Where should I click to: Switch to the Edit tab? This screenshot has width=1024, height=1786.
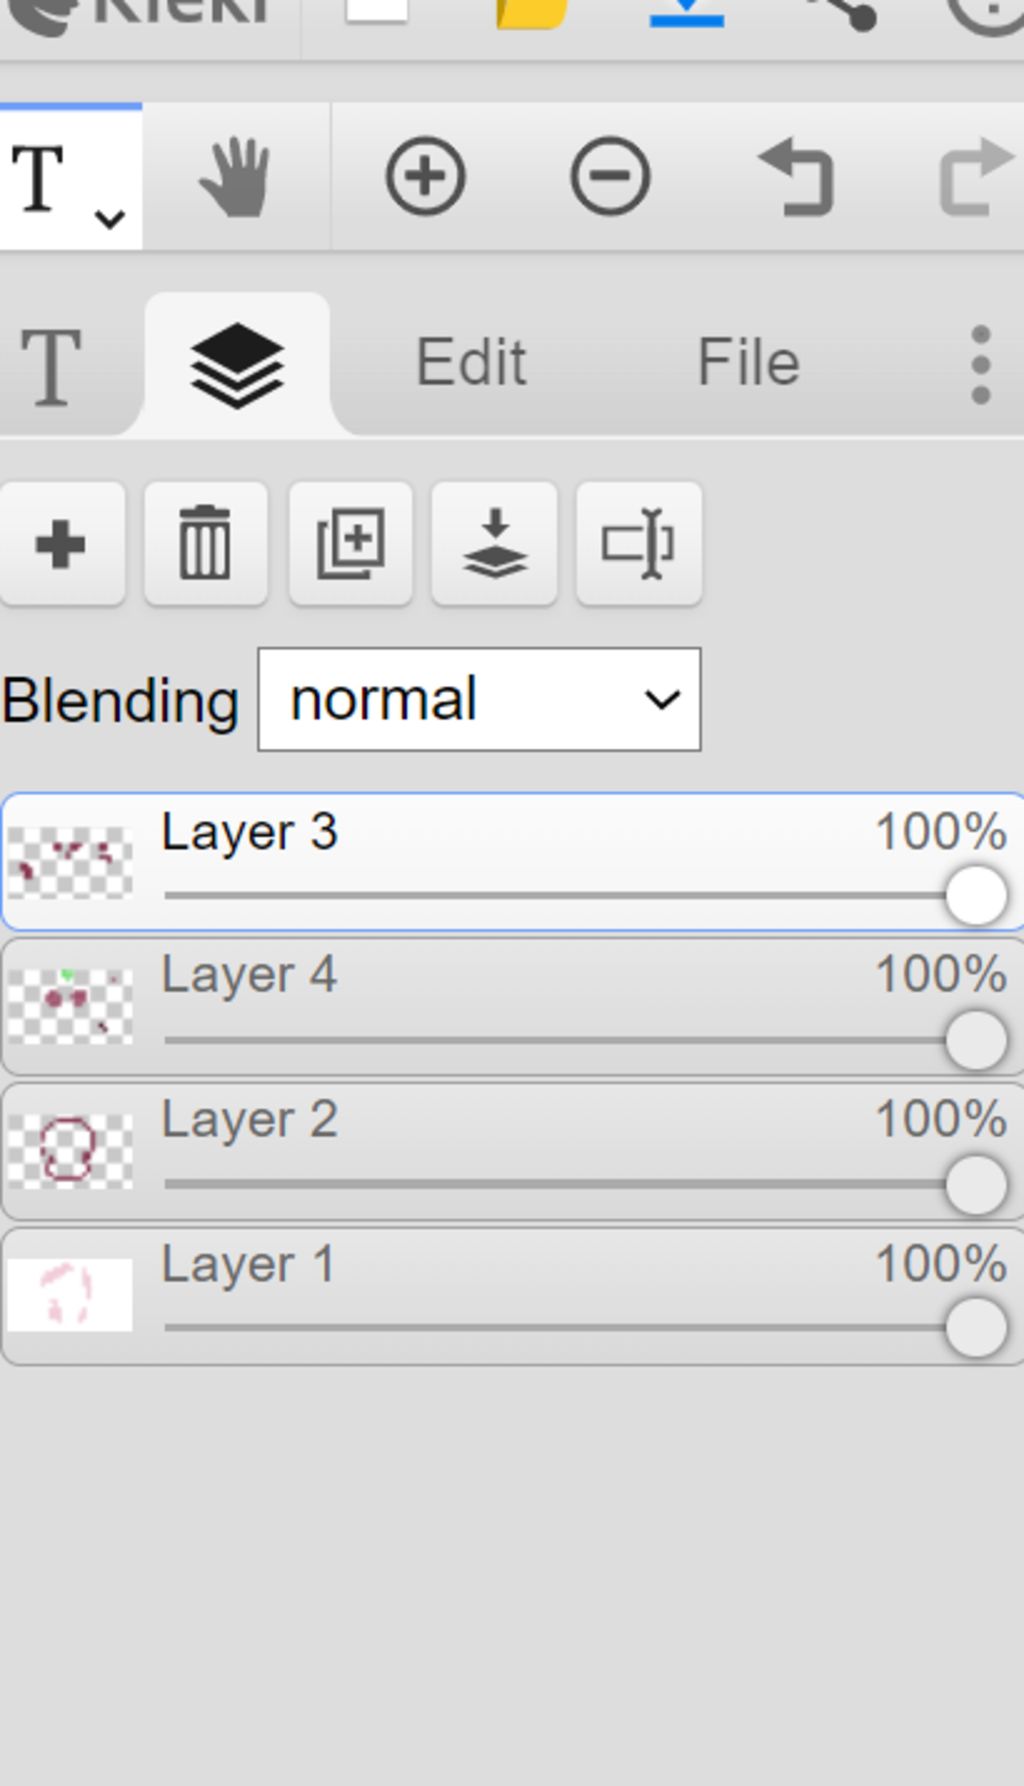[470, 362]
